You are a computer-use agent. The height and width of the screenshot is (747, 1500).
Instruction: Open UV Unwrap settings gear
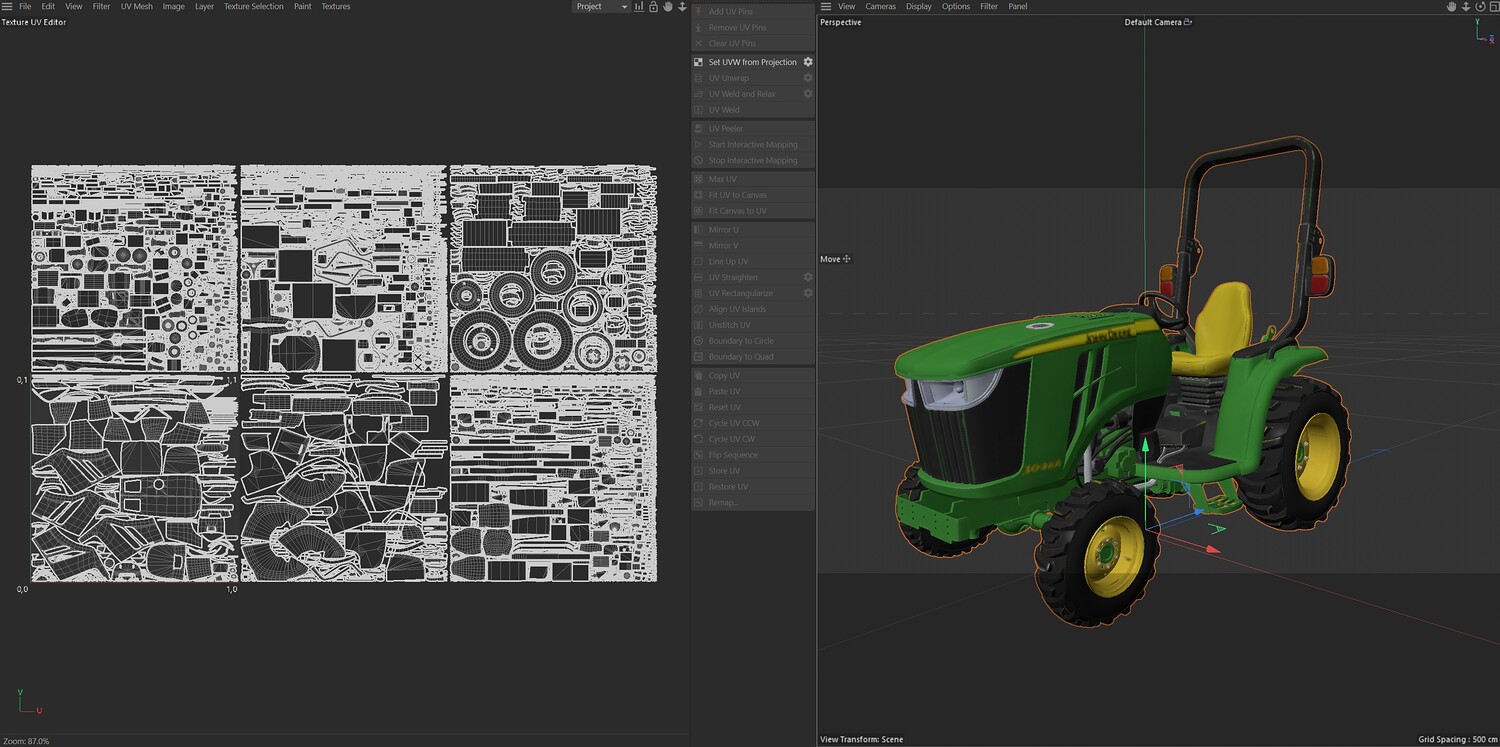(808, 78)
